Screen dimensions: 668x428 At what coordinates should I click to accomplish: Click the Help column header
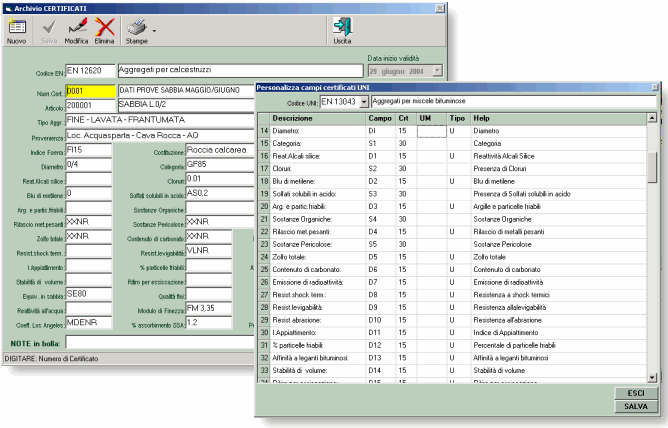(x=559, y=118)
